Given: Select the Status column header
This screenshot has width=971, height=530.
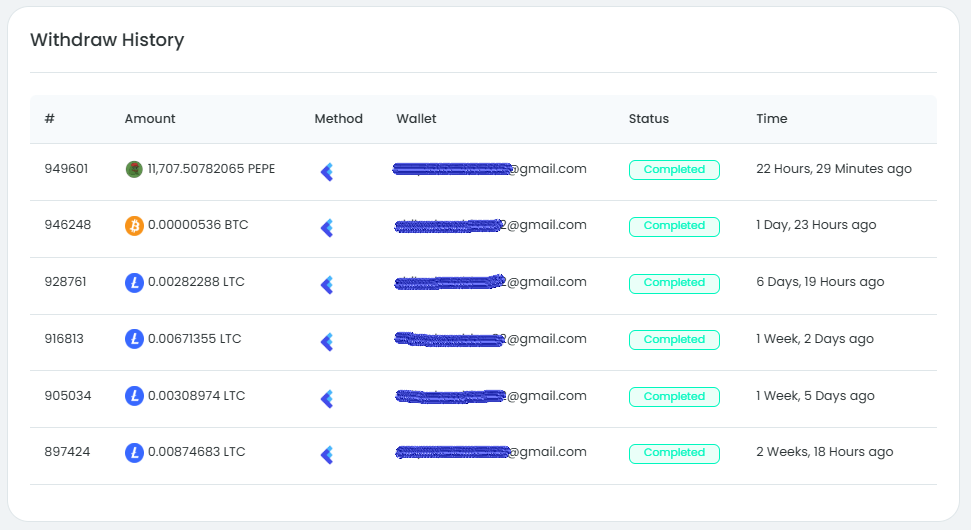Looking at the screenshot, I should 648,118.
